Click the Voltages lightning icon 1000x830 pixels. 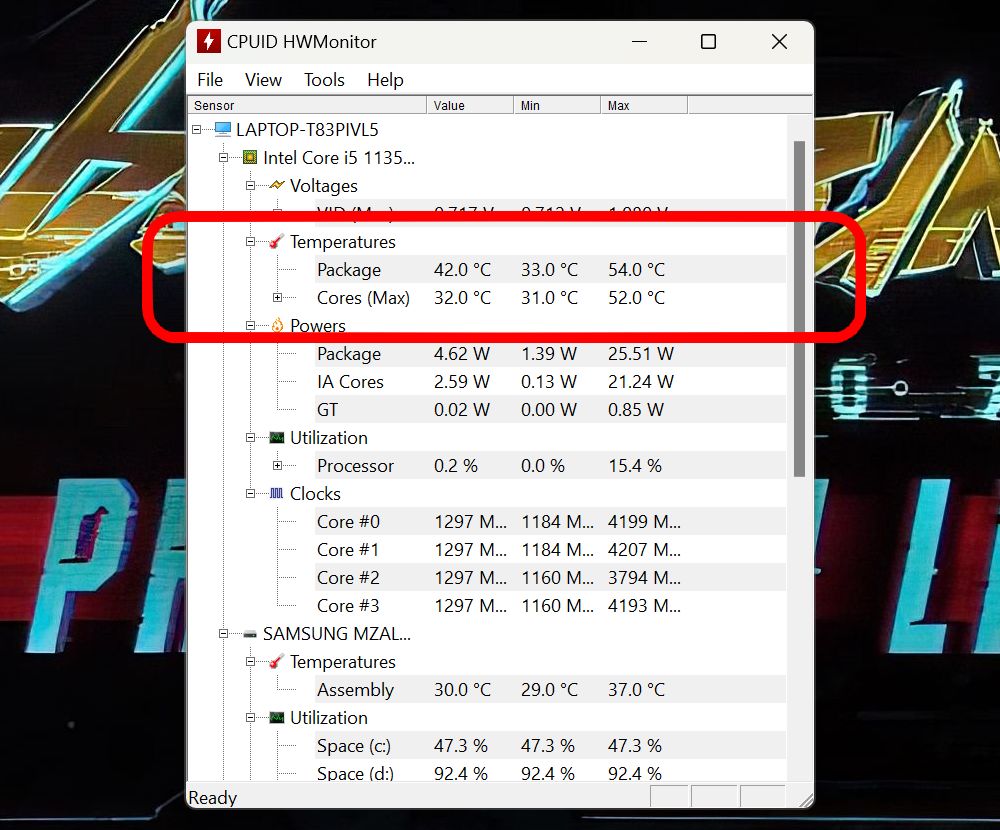coord(277,186)
